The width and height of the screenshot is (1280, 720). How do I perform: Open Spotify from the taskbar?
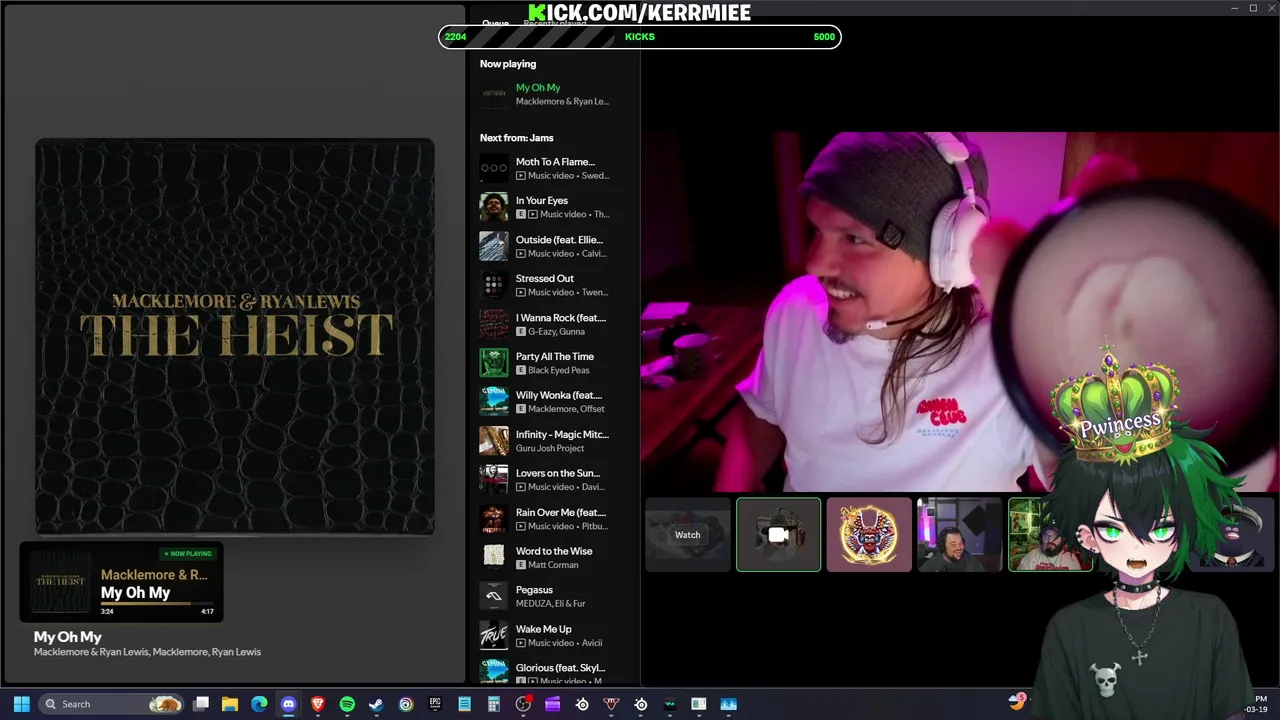pos(347,704)
